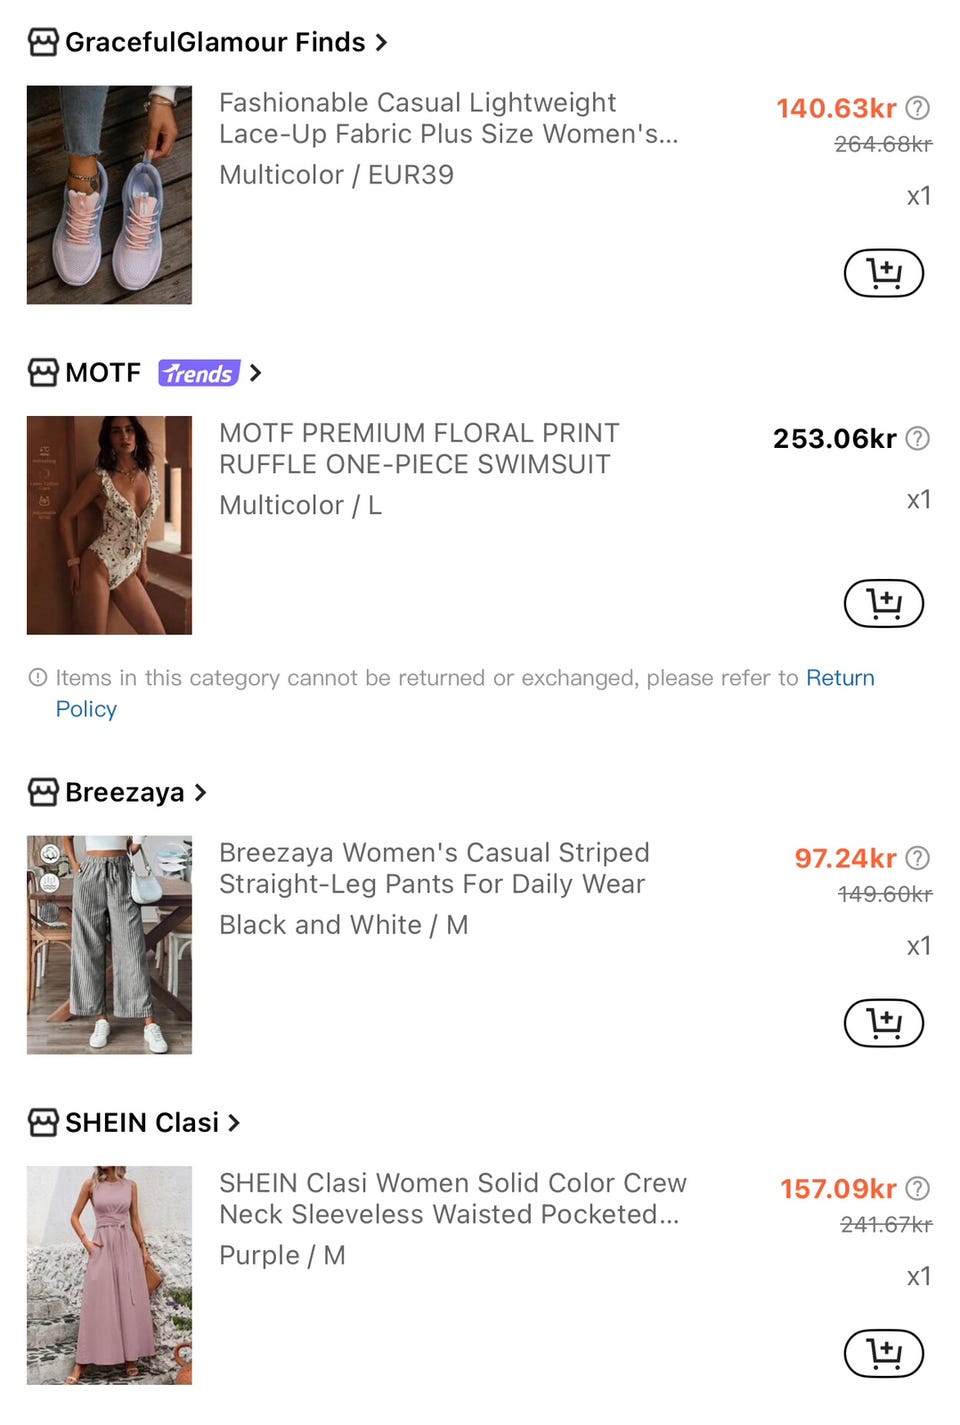Open price info for 140.63kr item
The height and width of the screenshot is (1425, 960).
tap(917, 108)
